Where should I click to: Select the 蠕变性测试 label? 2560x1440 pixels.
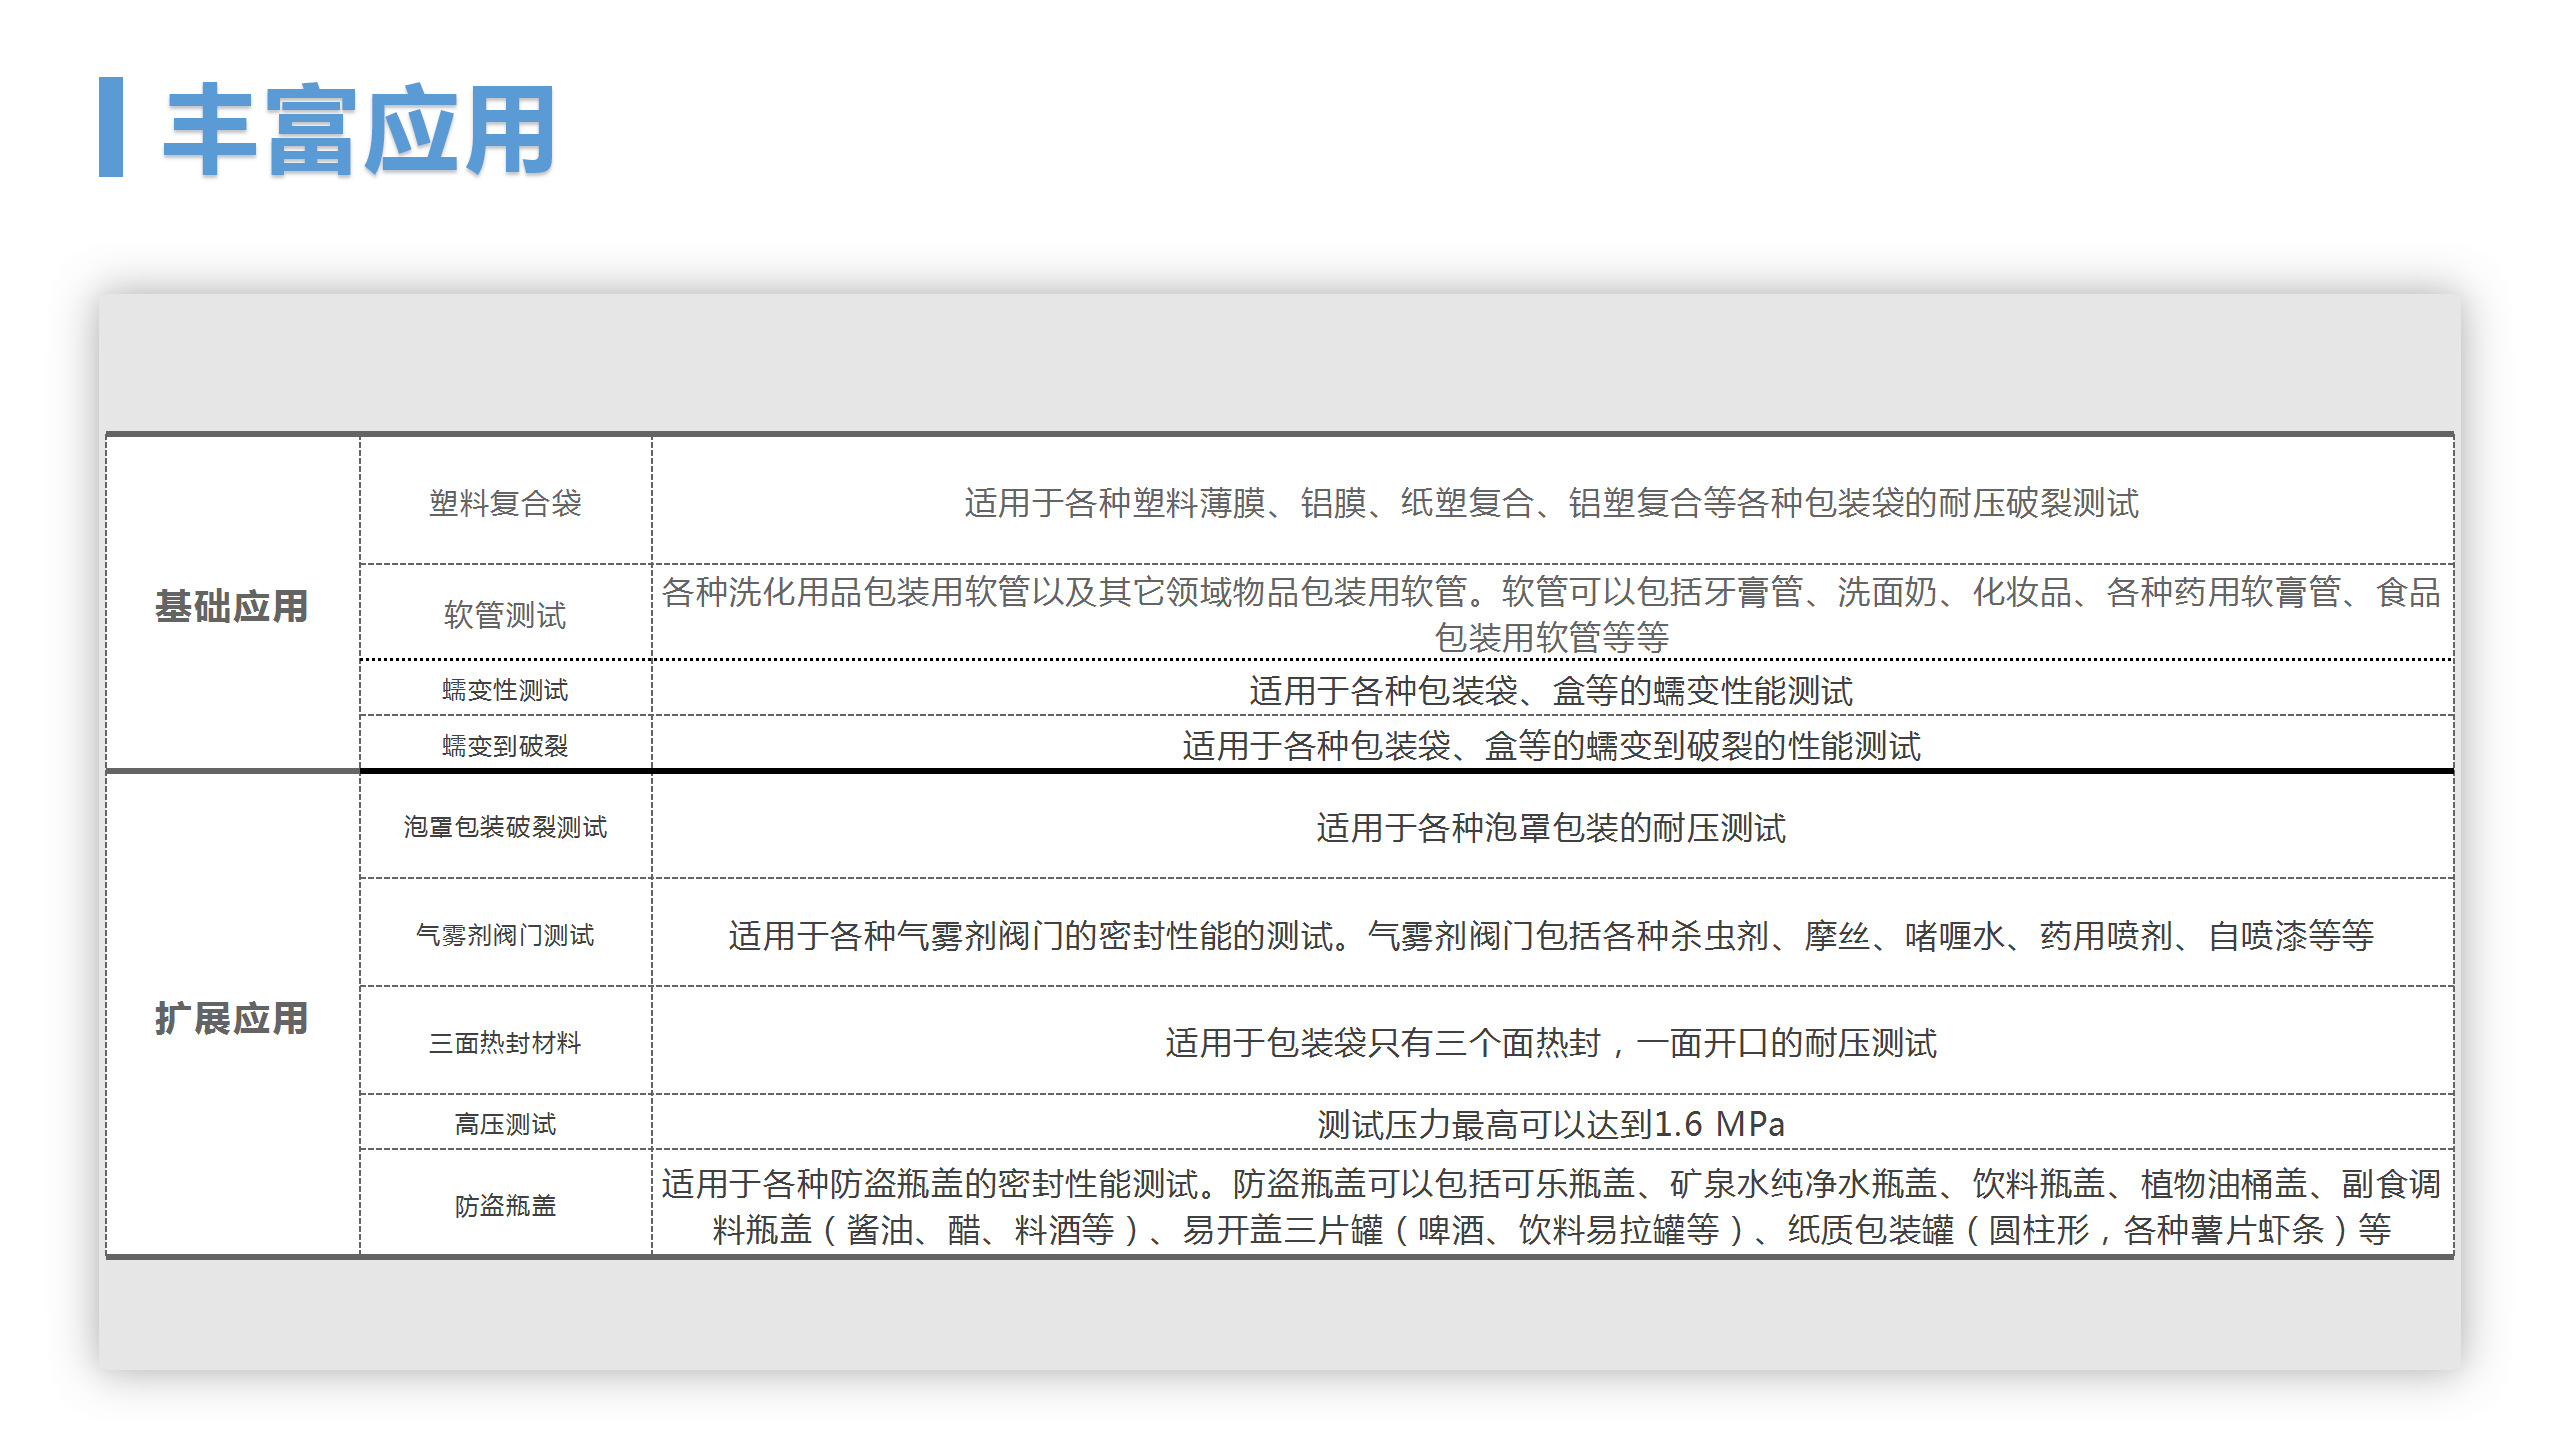pos(505,688)
